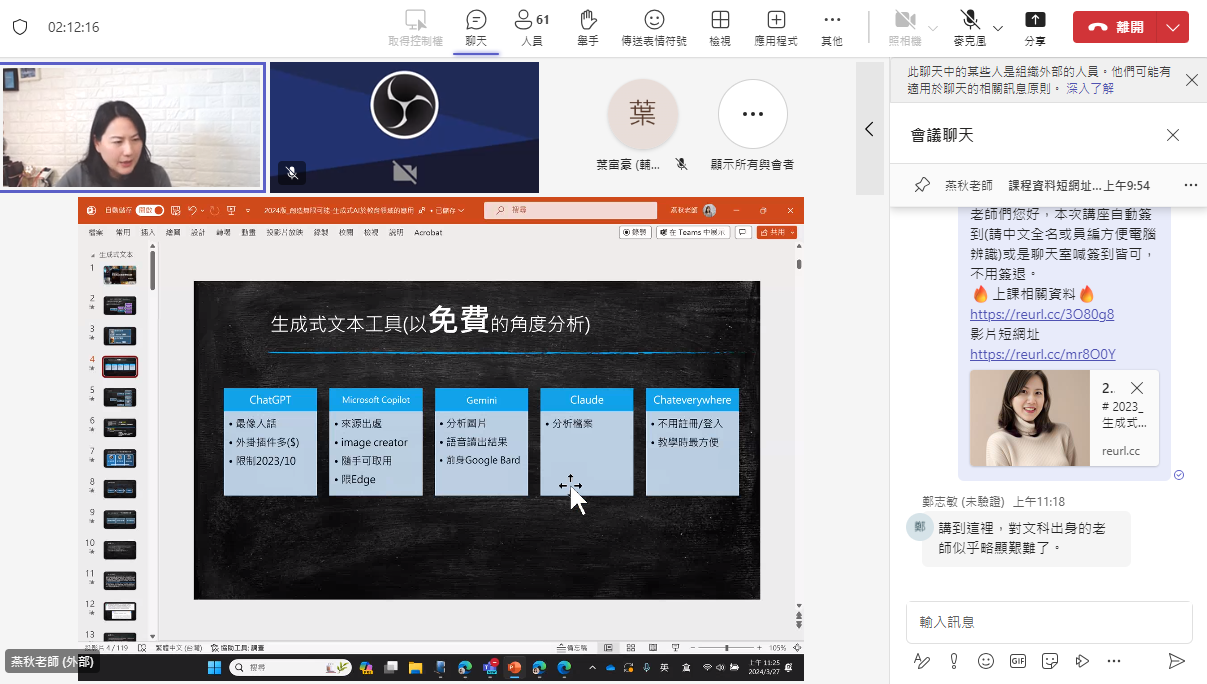This screenshot has height=684, width=1207.
Task: Select slide 5 thumbnail in PowerPoint panel
Action: (x=120, y=397)
